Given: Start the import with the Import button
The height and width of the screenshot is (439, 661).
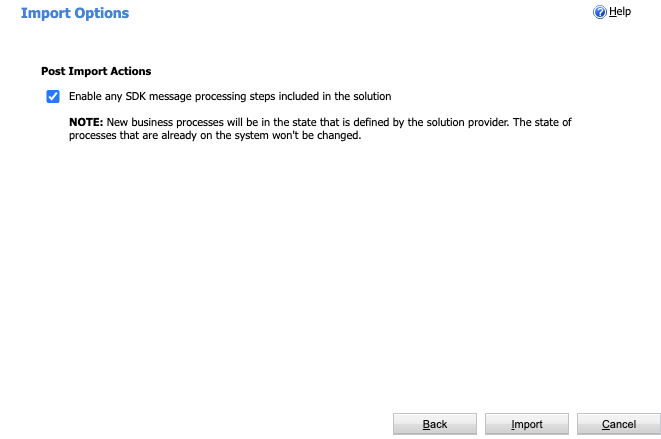Looking at the screenshot, I should pyautogui.click(x=527, y=424).
